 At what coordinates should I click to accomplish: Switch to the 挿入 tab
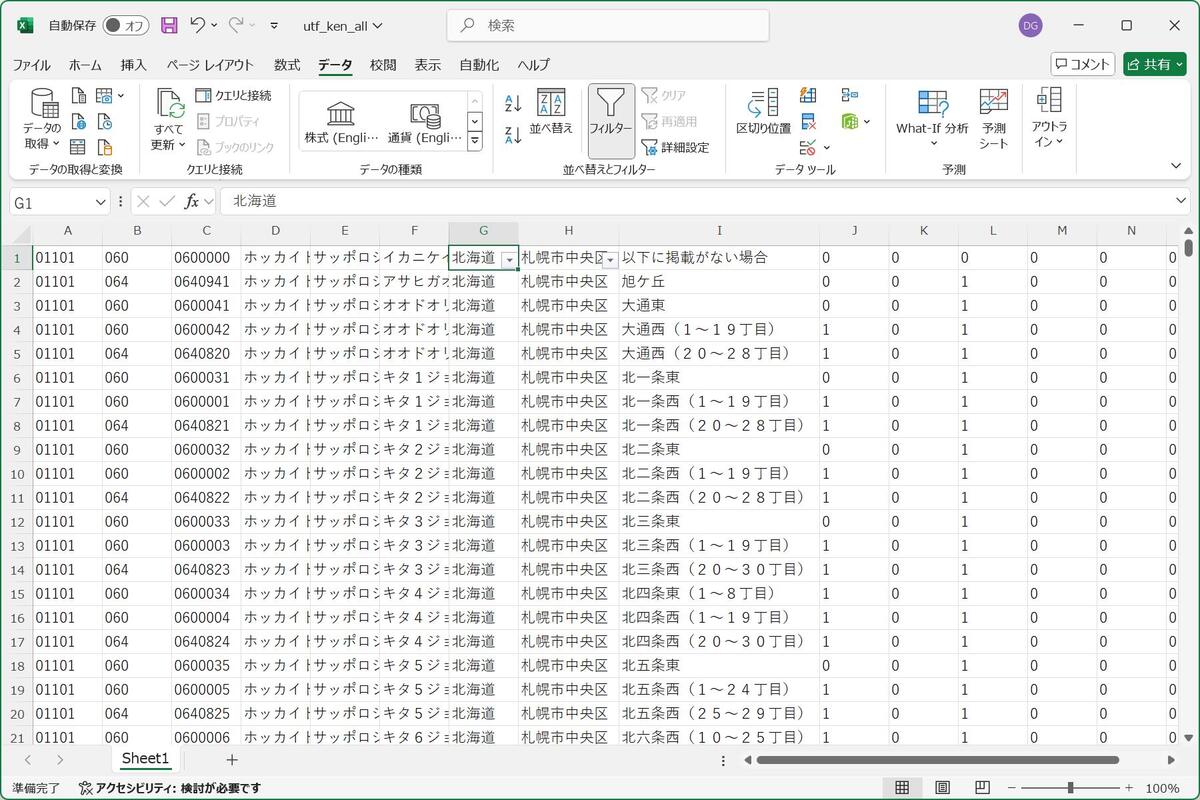(134, 65)
